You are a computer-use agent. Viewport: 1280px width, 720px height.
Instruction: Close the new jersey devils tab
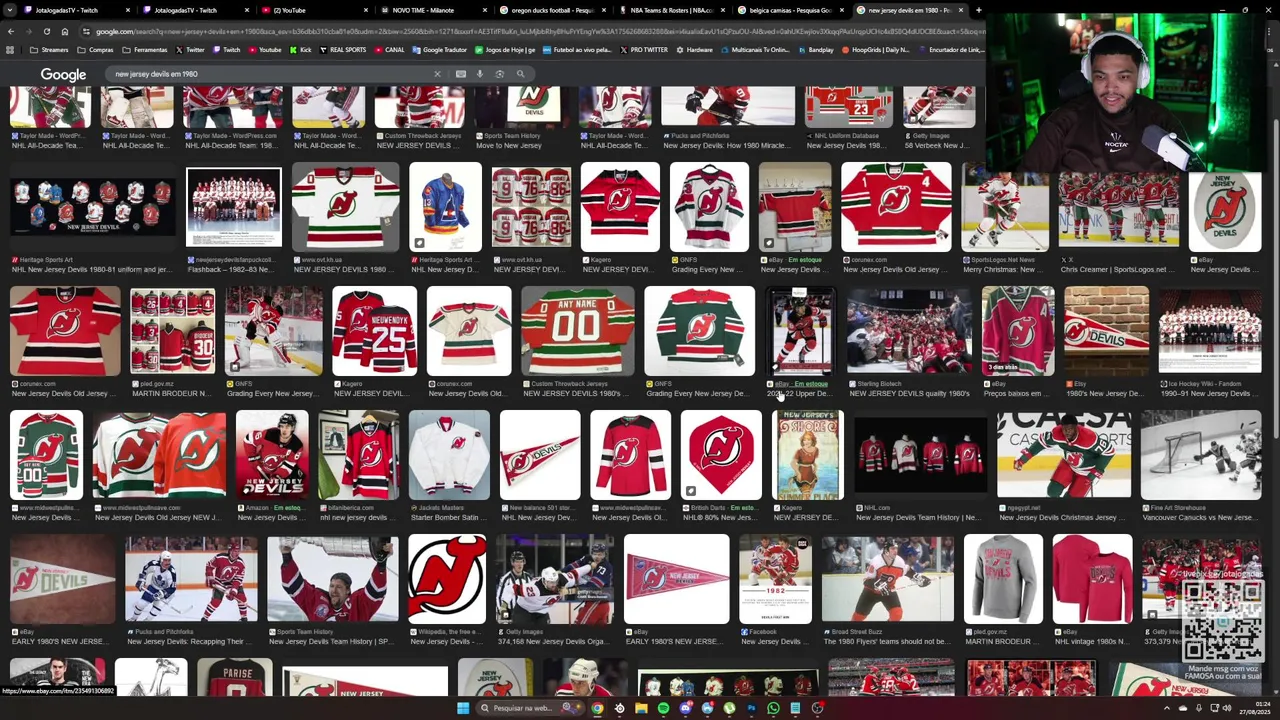[961, 10]
